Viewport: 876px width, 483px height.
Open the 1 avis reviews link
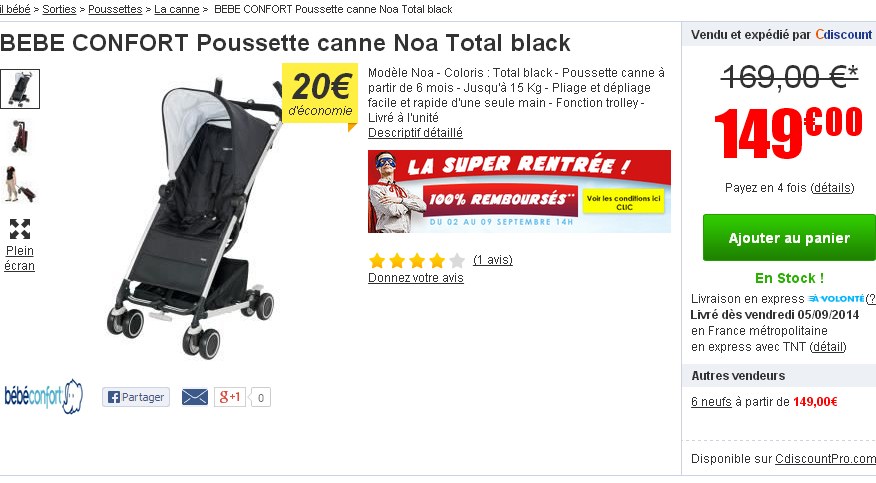(492, 260)
